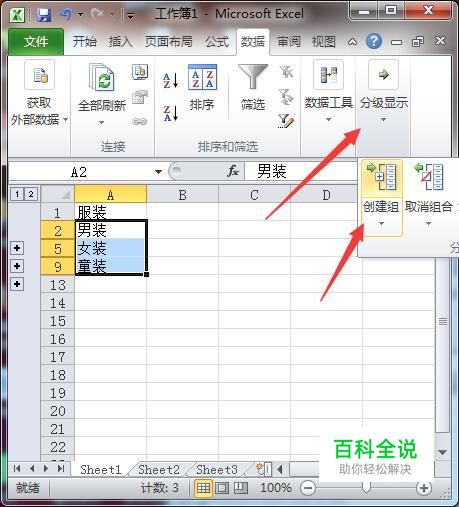Insert a new worksheet tab icon
This screenshot has height=507, width=459.
point(264,469)
